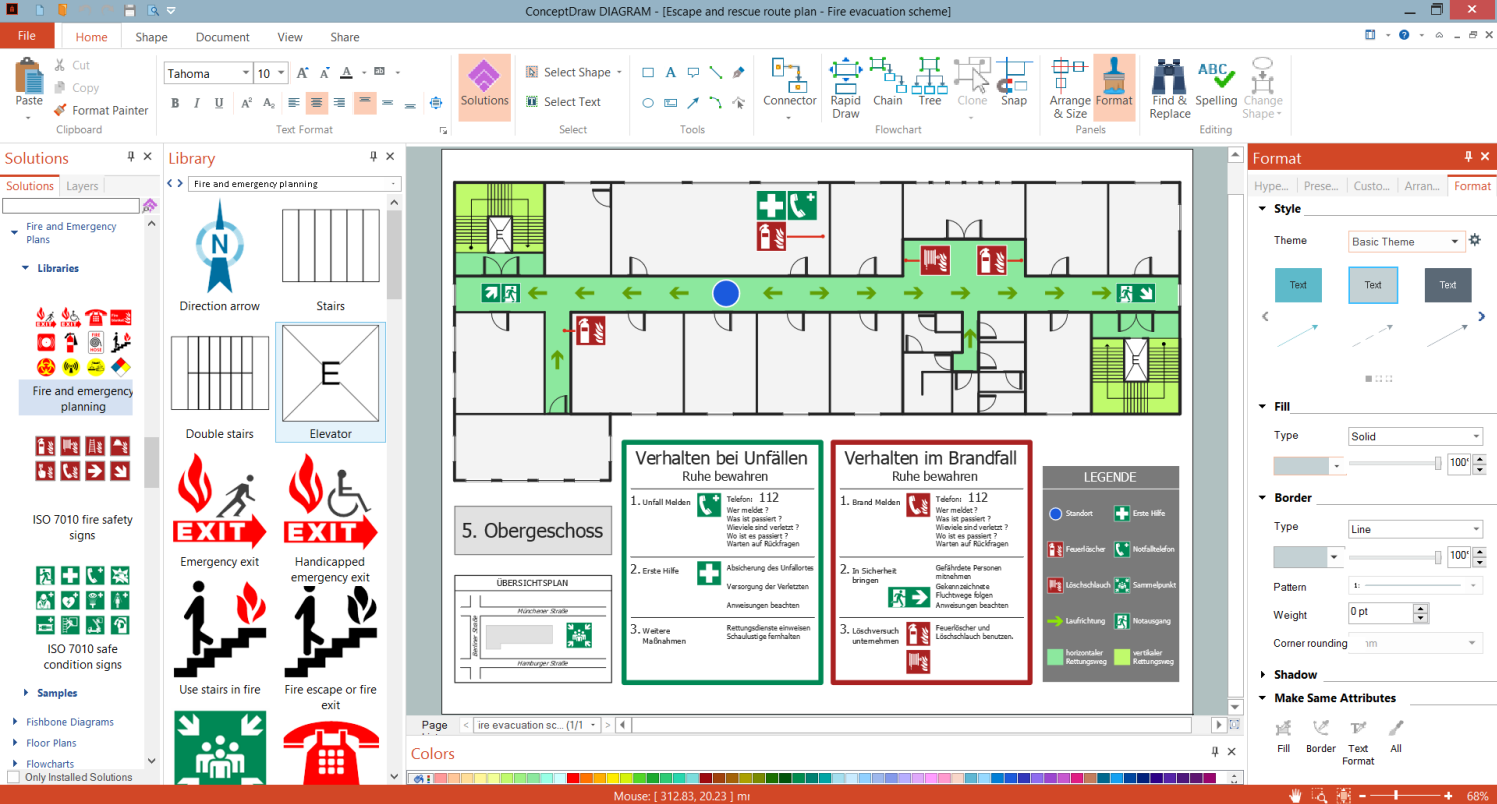Switch to the Share ribbon tab
The width and height of the screenshot is (1497, 804).
tap(345, 37)
